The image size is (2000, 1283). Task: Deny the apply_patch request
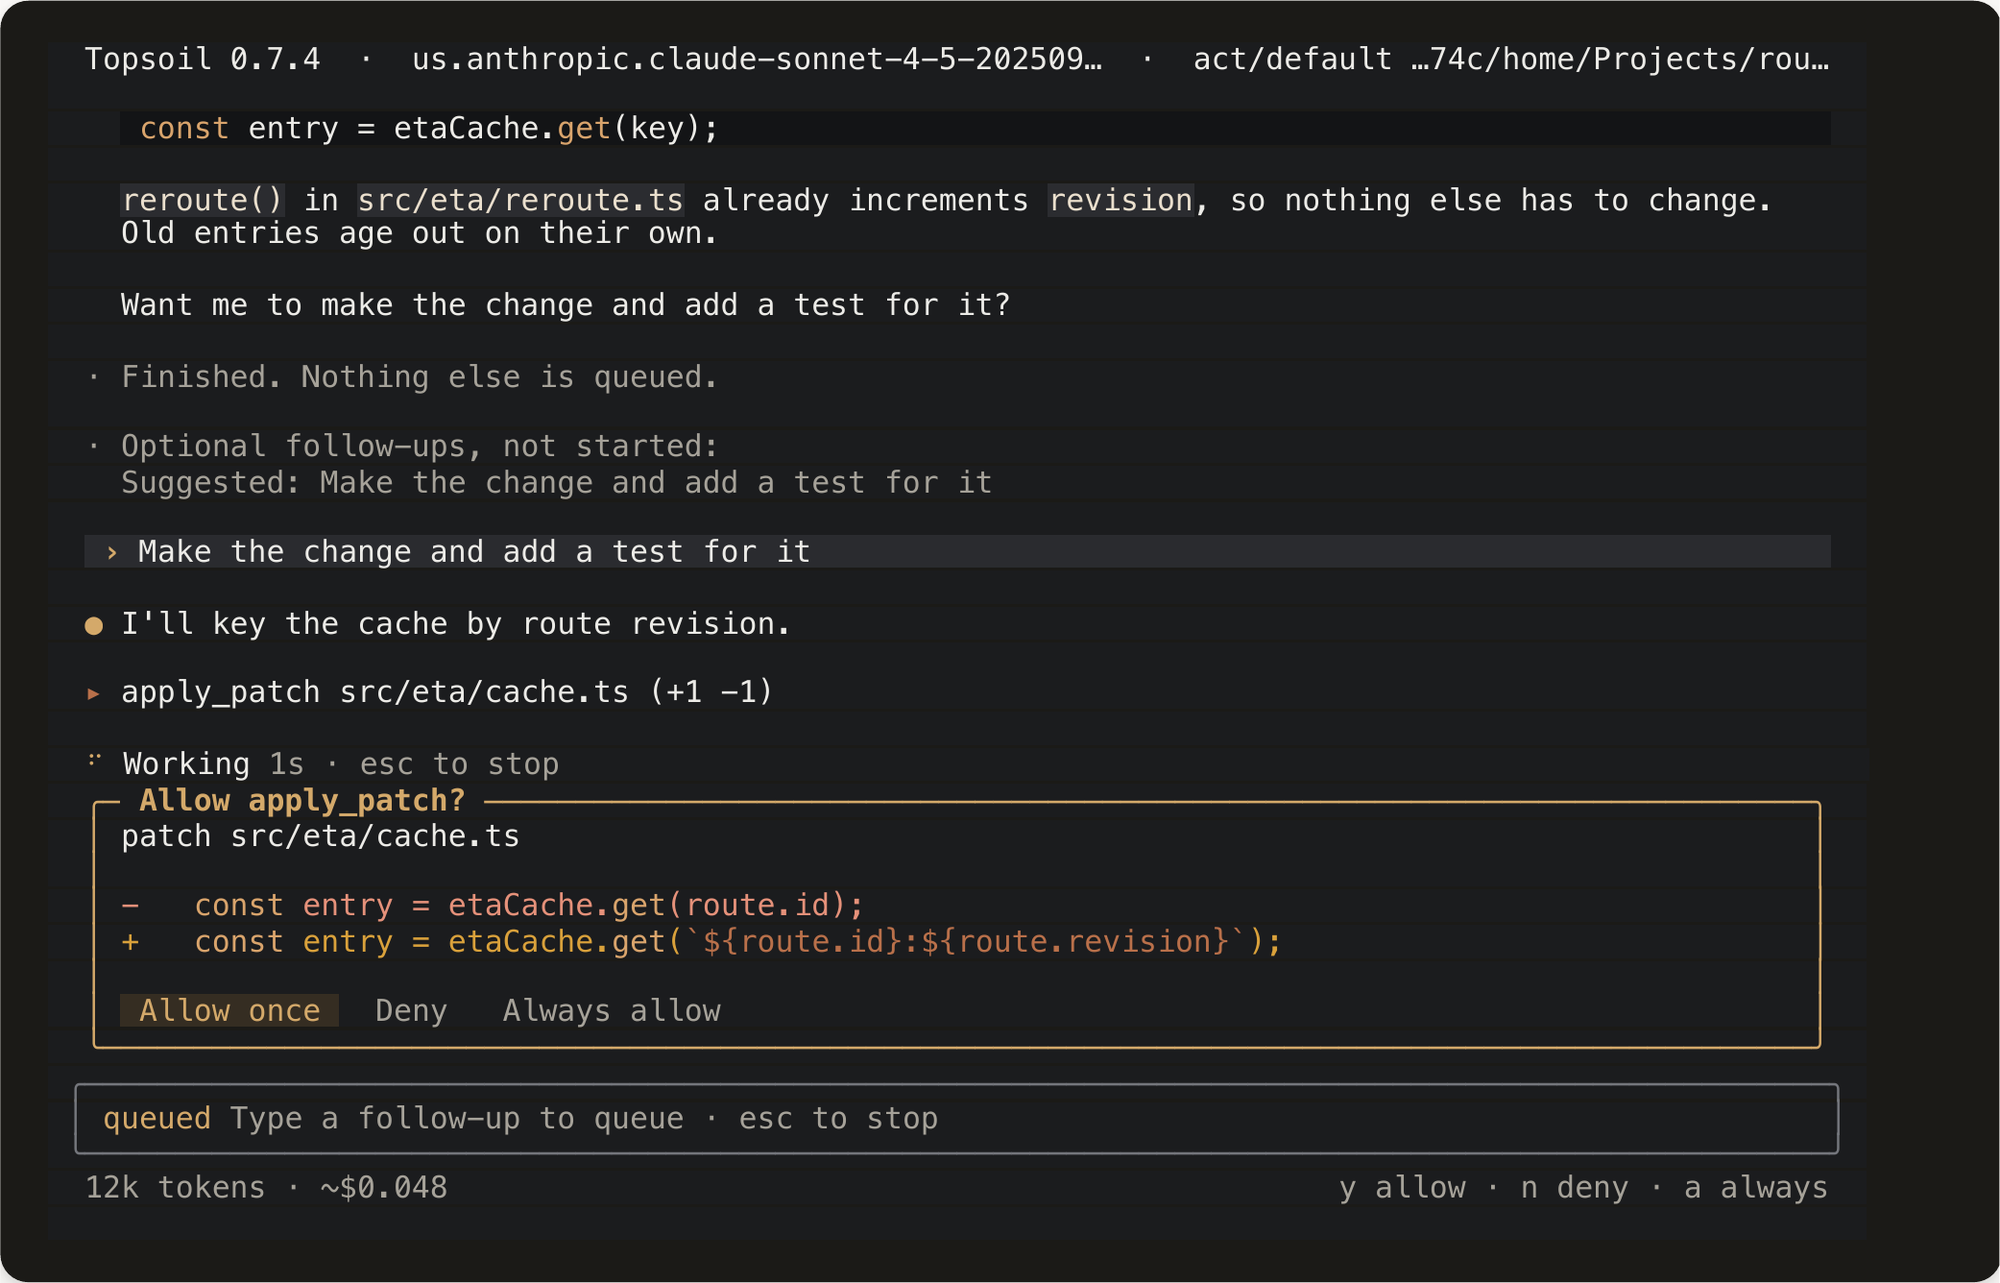pyautogui.click(x=411, y=1010)
